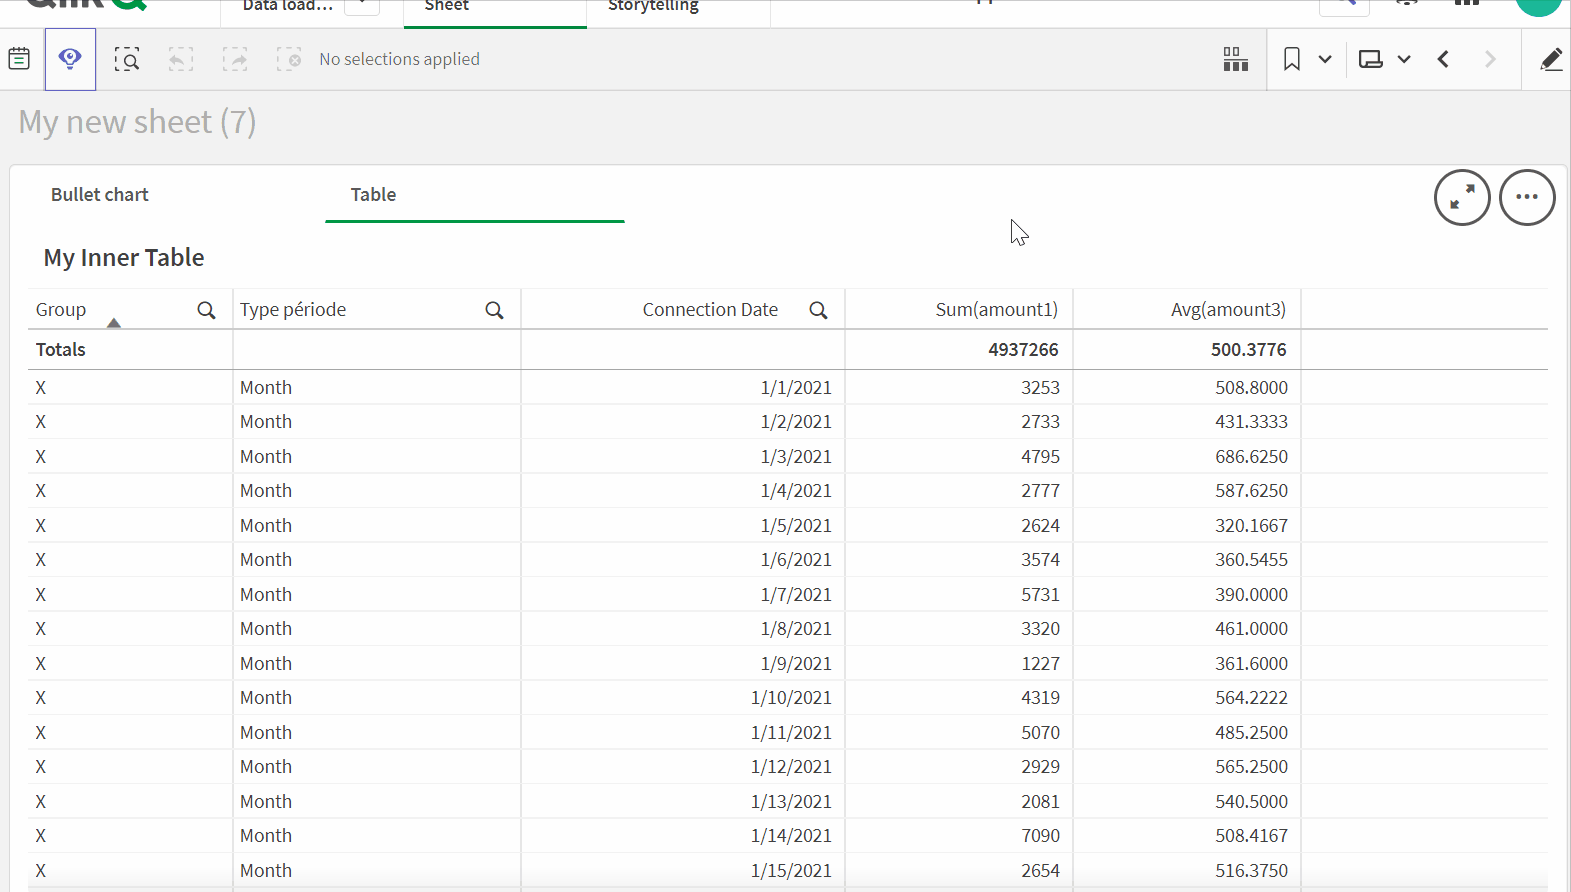Toggle the Insight Advisor icon
Image resolution: width=1571 pixels, height=892 pixels.
[70, 59]
